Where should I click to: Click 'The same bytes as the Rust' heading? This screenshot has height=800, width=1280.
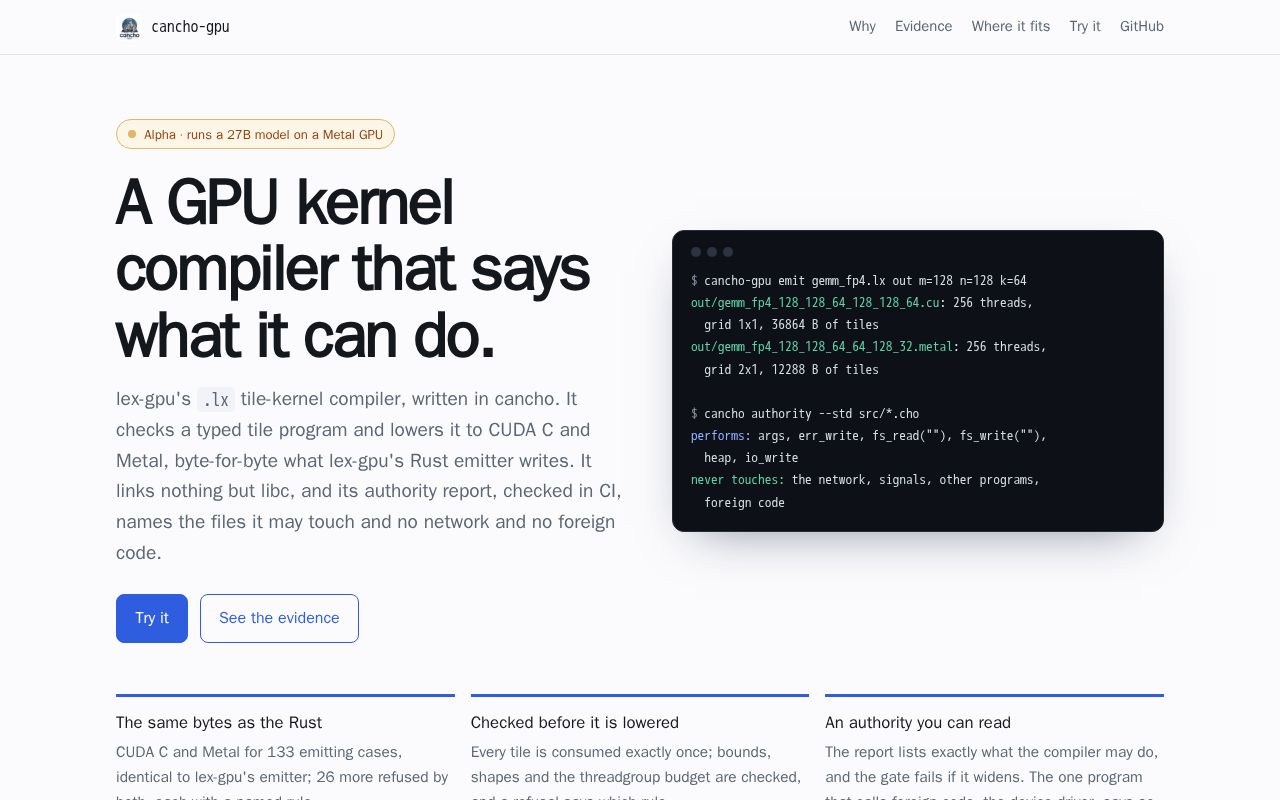[219, 722]
